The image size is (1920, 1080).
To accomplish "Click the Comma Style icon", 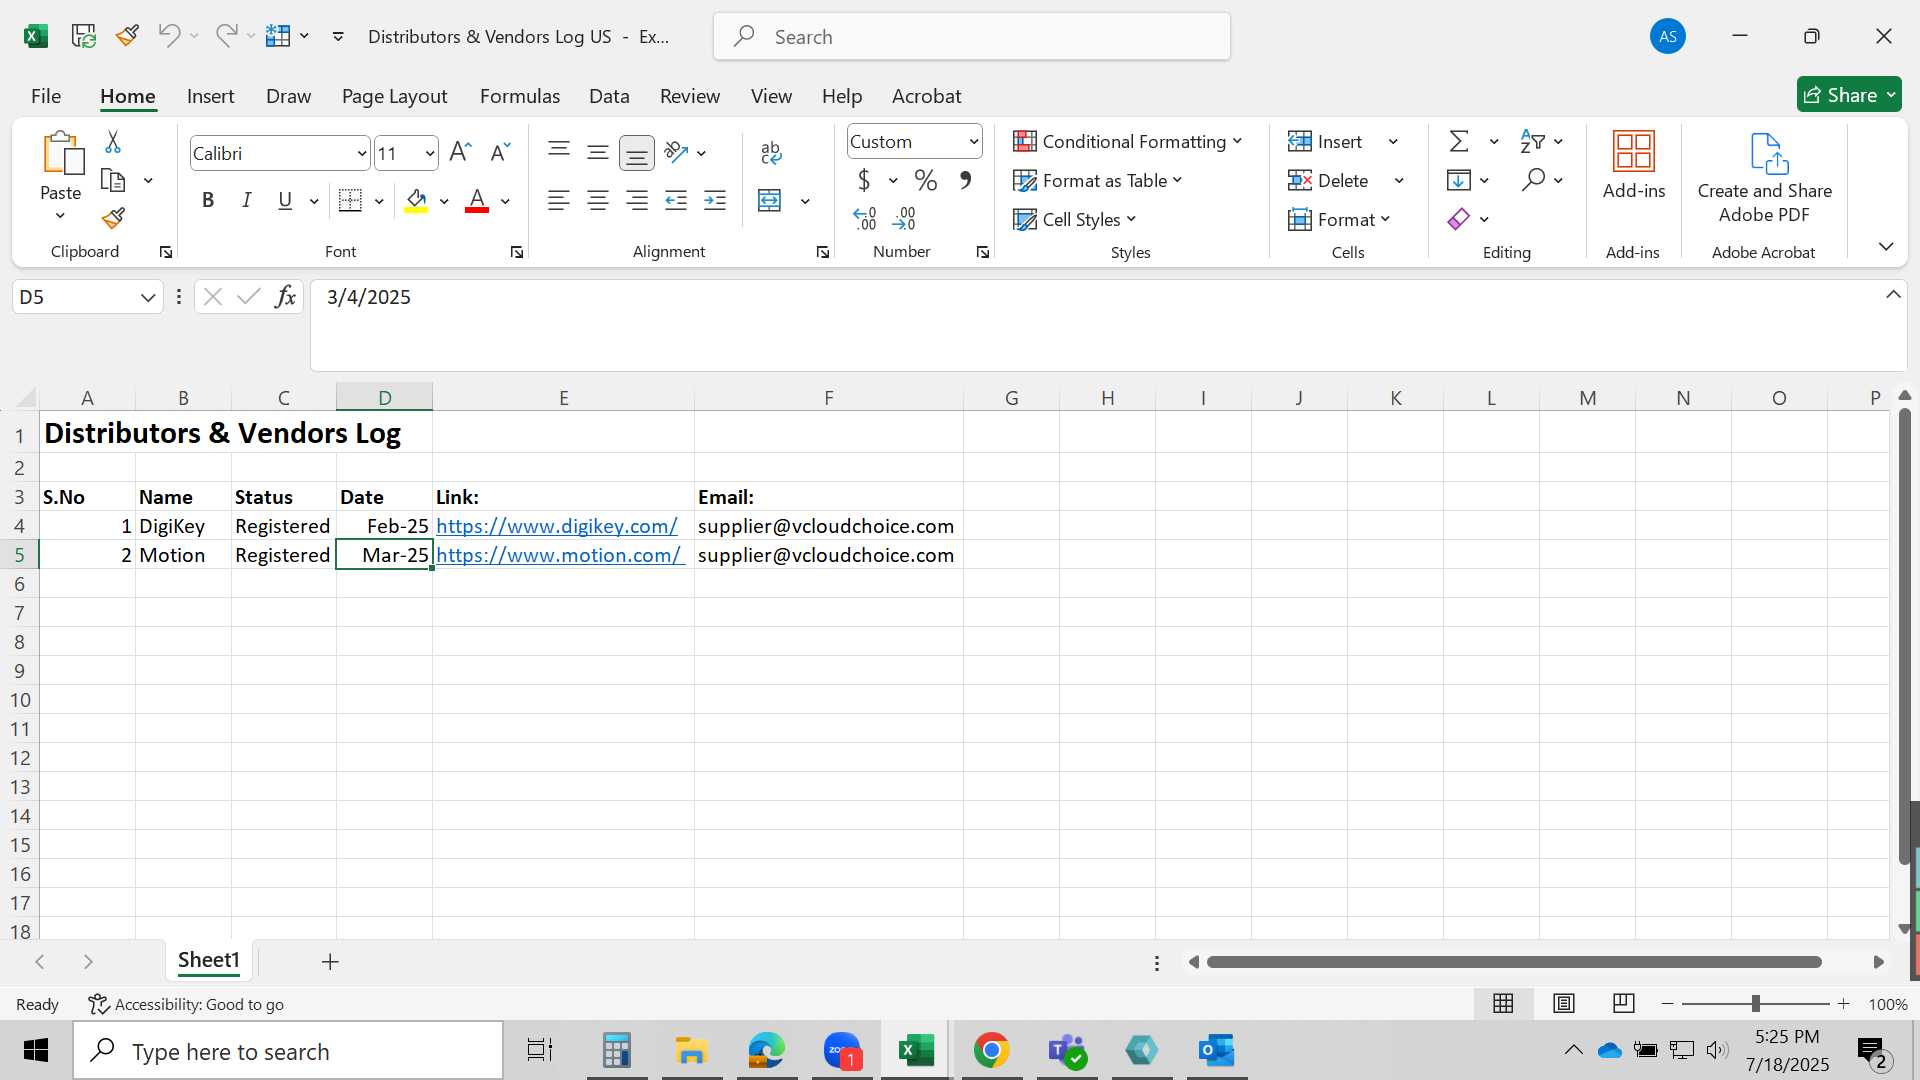I will click(965, 180).
